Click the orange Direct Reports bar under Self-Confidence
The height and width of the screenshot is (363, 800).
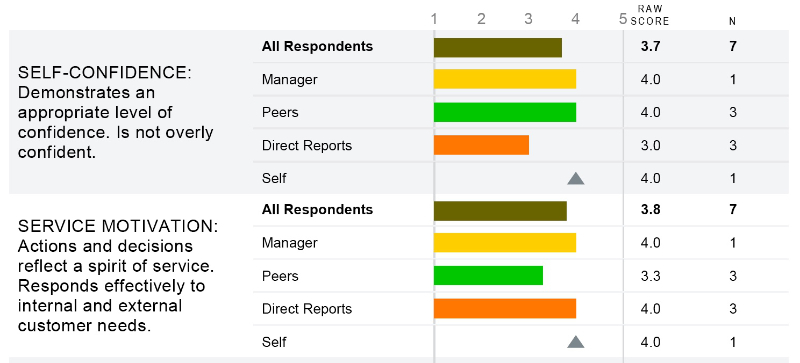(482, 145)
